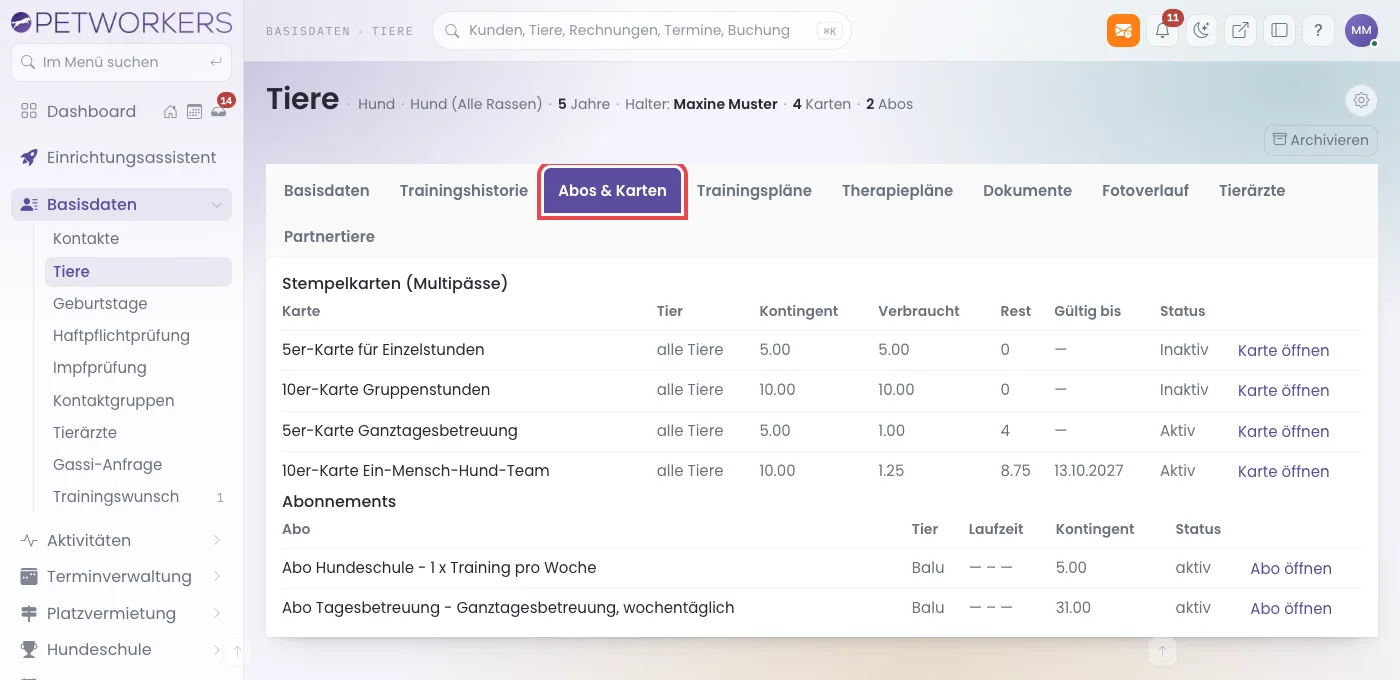
Task: Click the scroll-to-top arrow below the table
Action: tap(1162, 652)
